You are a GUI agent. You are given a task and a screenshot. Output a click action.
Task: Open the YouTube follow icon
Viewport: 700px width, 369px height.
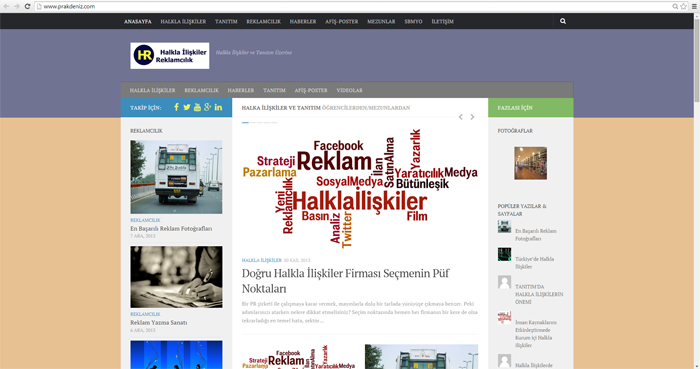pyautogui.click(x=197, y=107)
